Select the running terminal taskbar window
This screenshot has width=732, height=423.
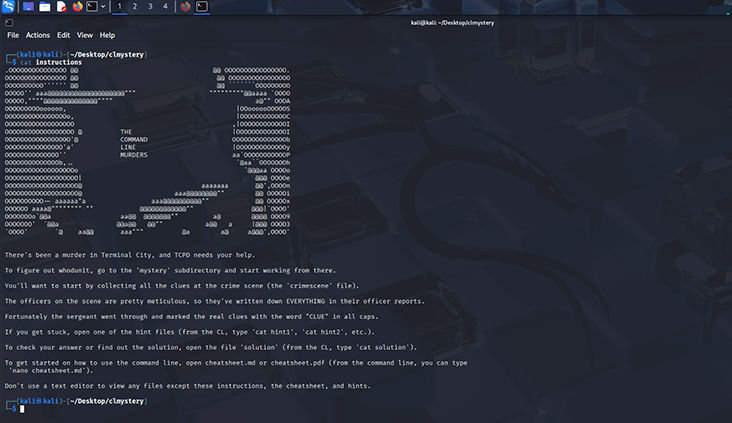point(202,7)
